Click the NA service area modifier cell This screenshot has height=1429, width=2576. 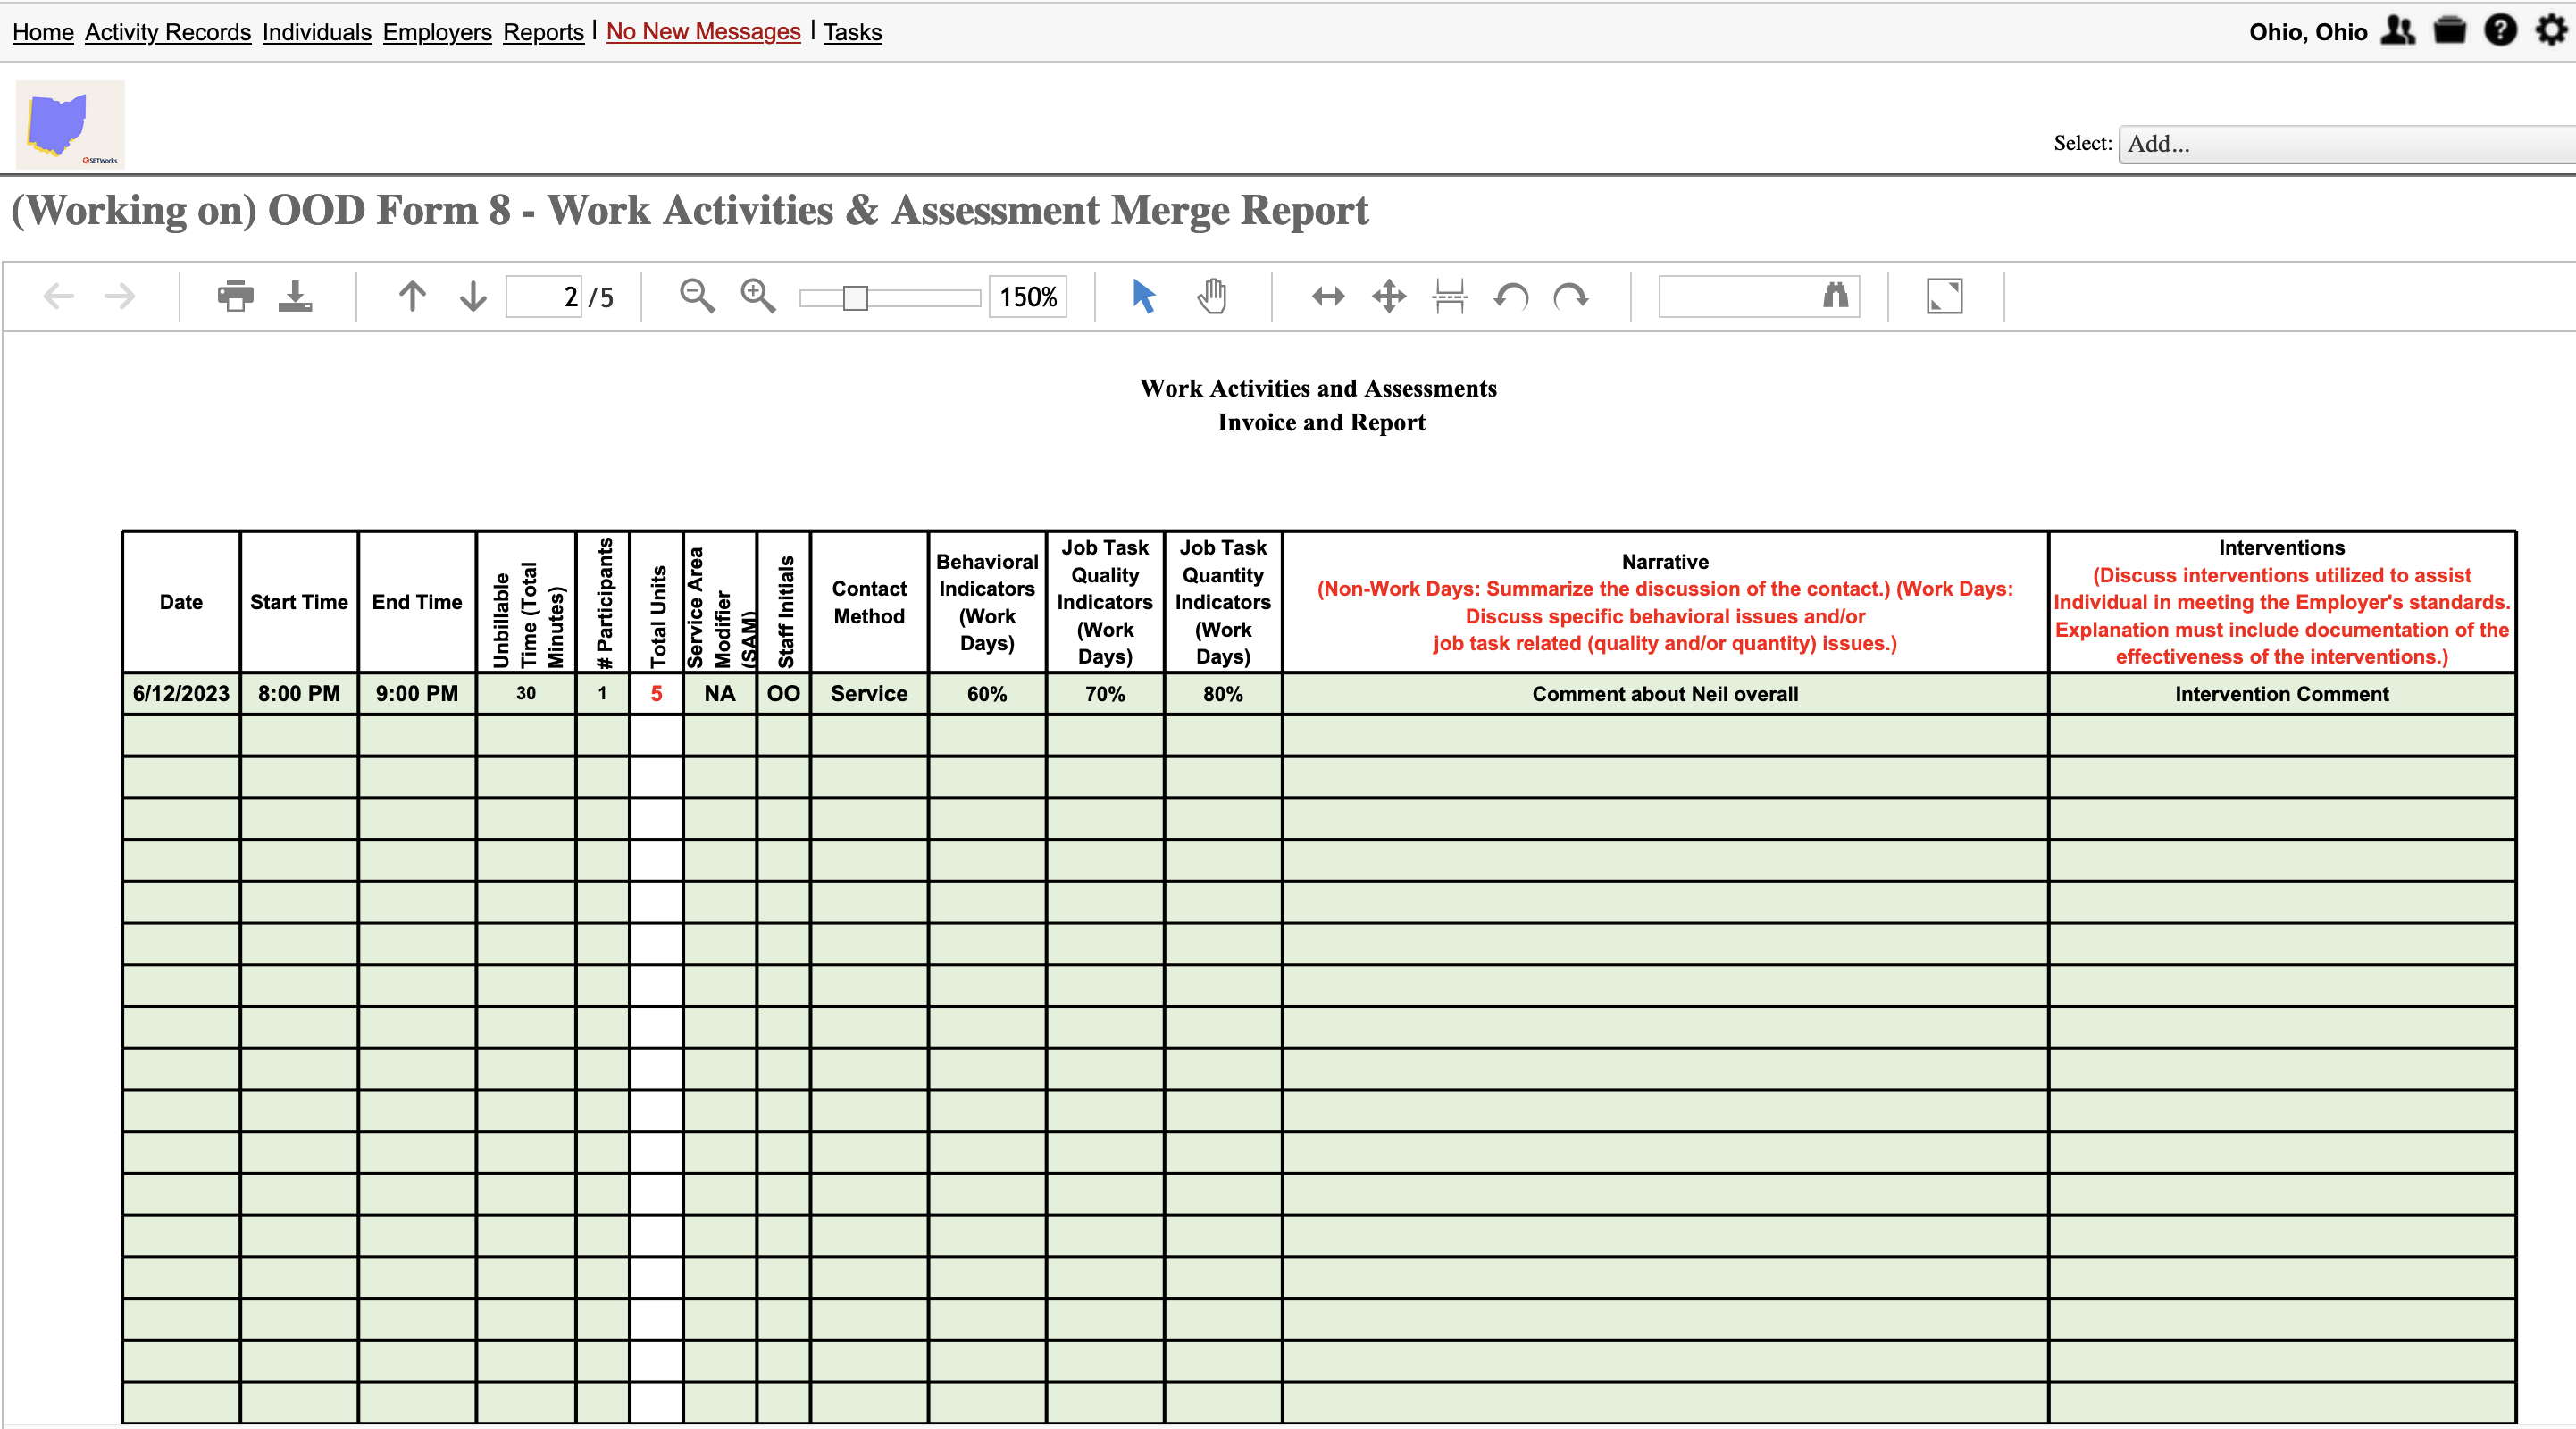[720, 693]
